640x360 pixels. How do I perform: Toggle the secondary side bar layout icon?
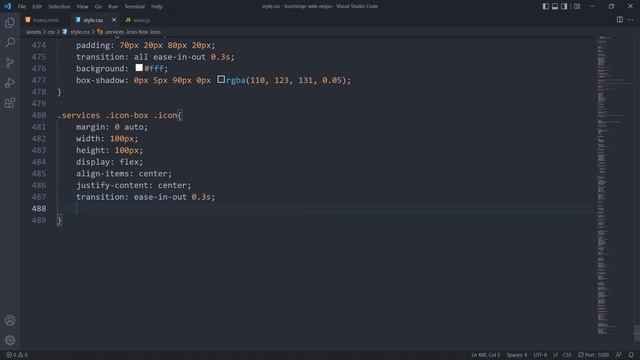click(x=564, y=6)
